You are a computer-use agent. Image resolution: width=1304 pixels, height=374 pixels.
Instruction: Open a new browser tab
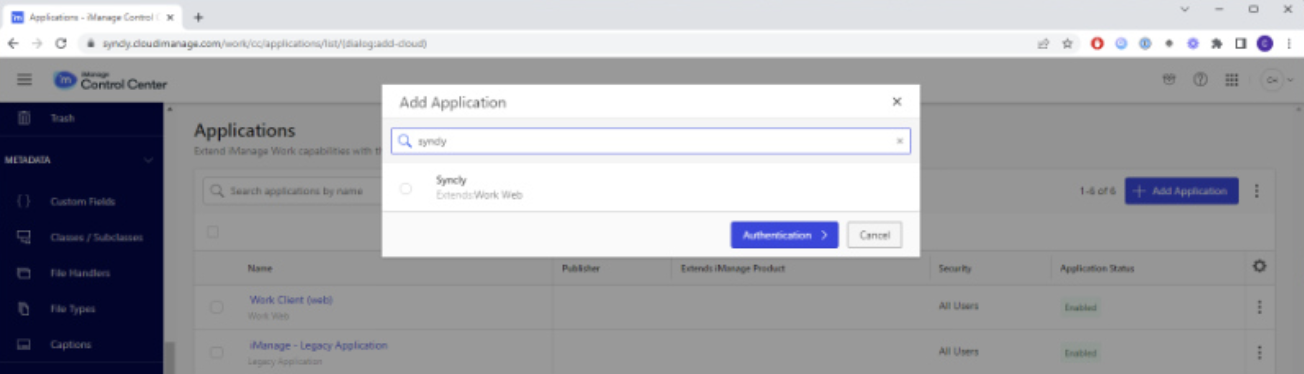tap(198, 17)
